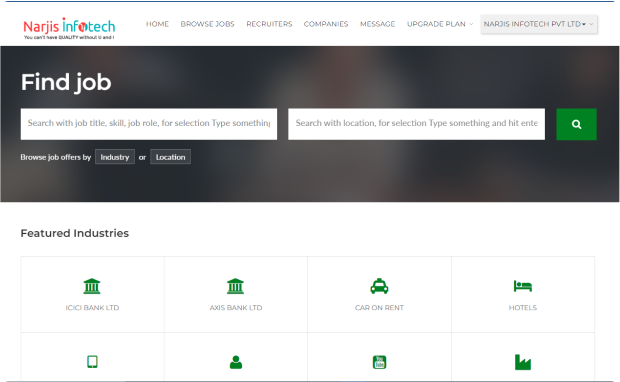Open the HOME menu item
Image resolution: width=620 pixels, height=382 pixels.
point(157,24)
